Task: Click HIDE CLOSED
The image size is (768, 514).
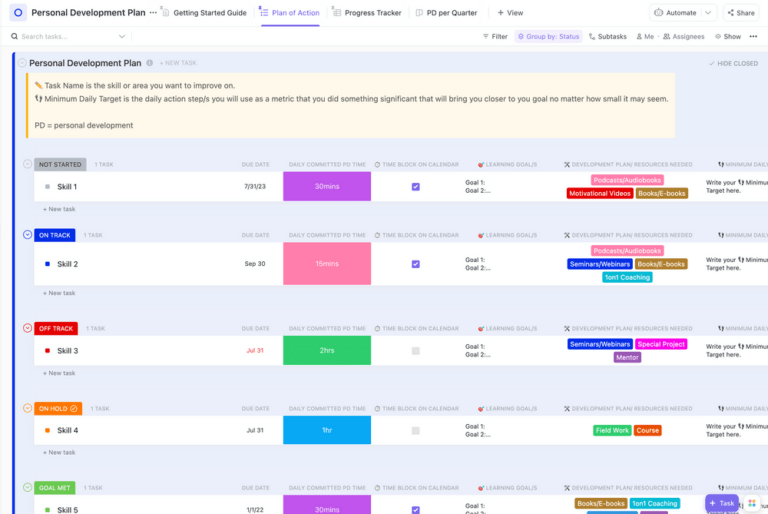Action: [x=733, y=64]
